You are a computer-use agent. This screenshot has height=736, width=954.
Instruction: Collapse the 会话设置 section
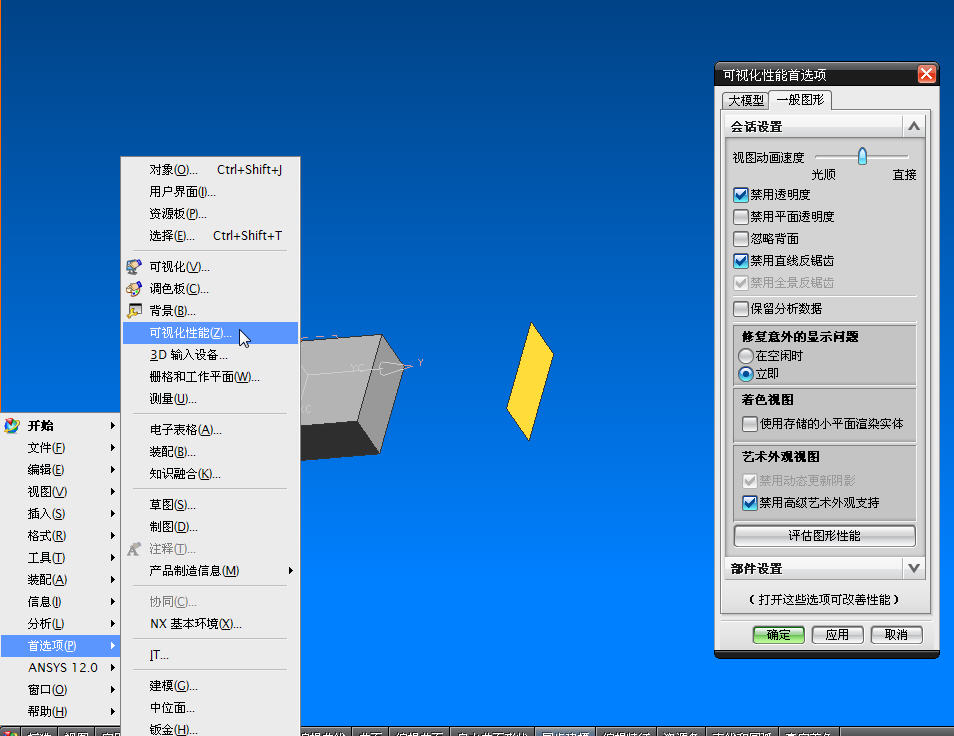click(913, 127)
